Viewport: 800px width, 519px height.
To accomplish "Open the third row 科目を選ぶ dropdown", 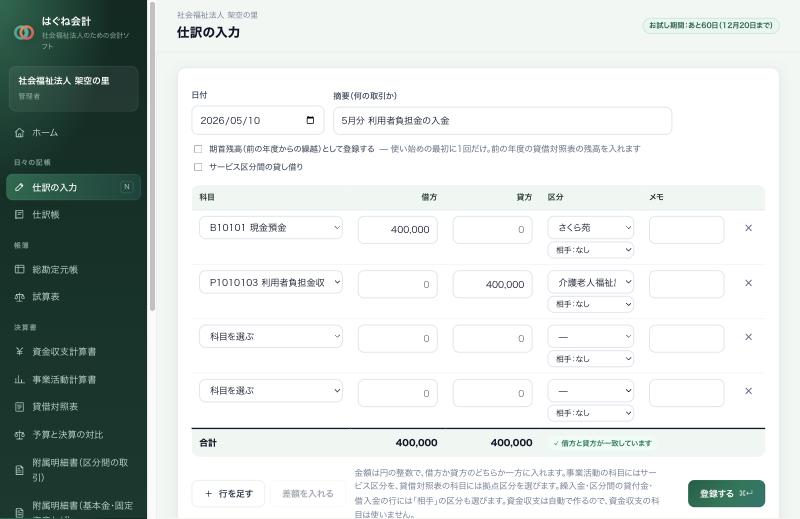I will click(x=271, y=336).
